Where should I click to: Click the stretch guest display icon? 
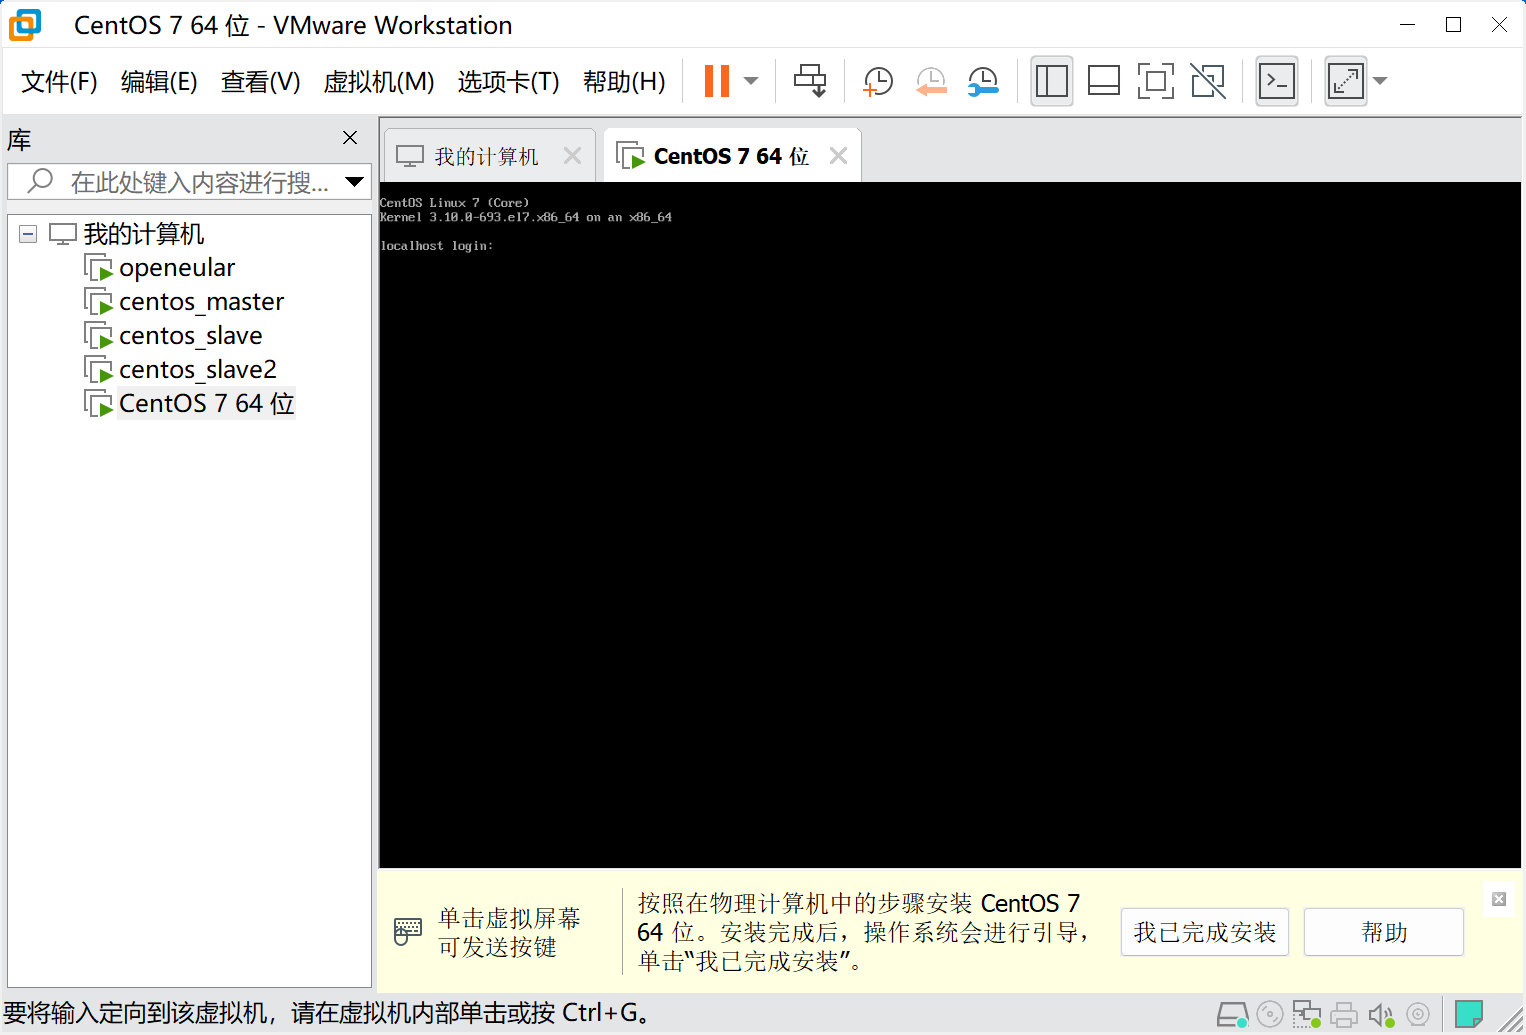point(1346,81)
